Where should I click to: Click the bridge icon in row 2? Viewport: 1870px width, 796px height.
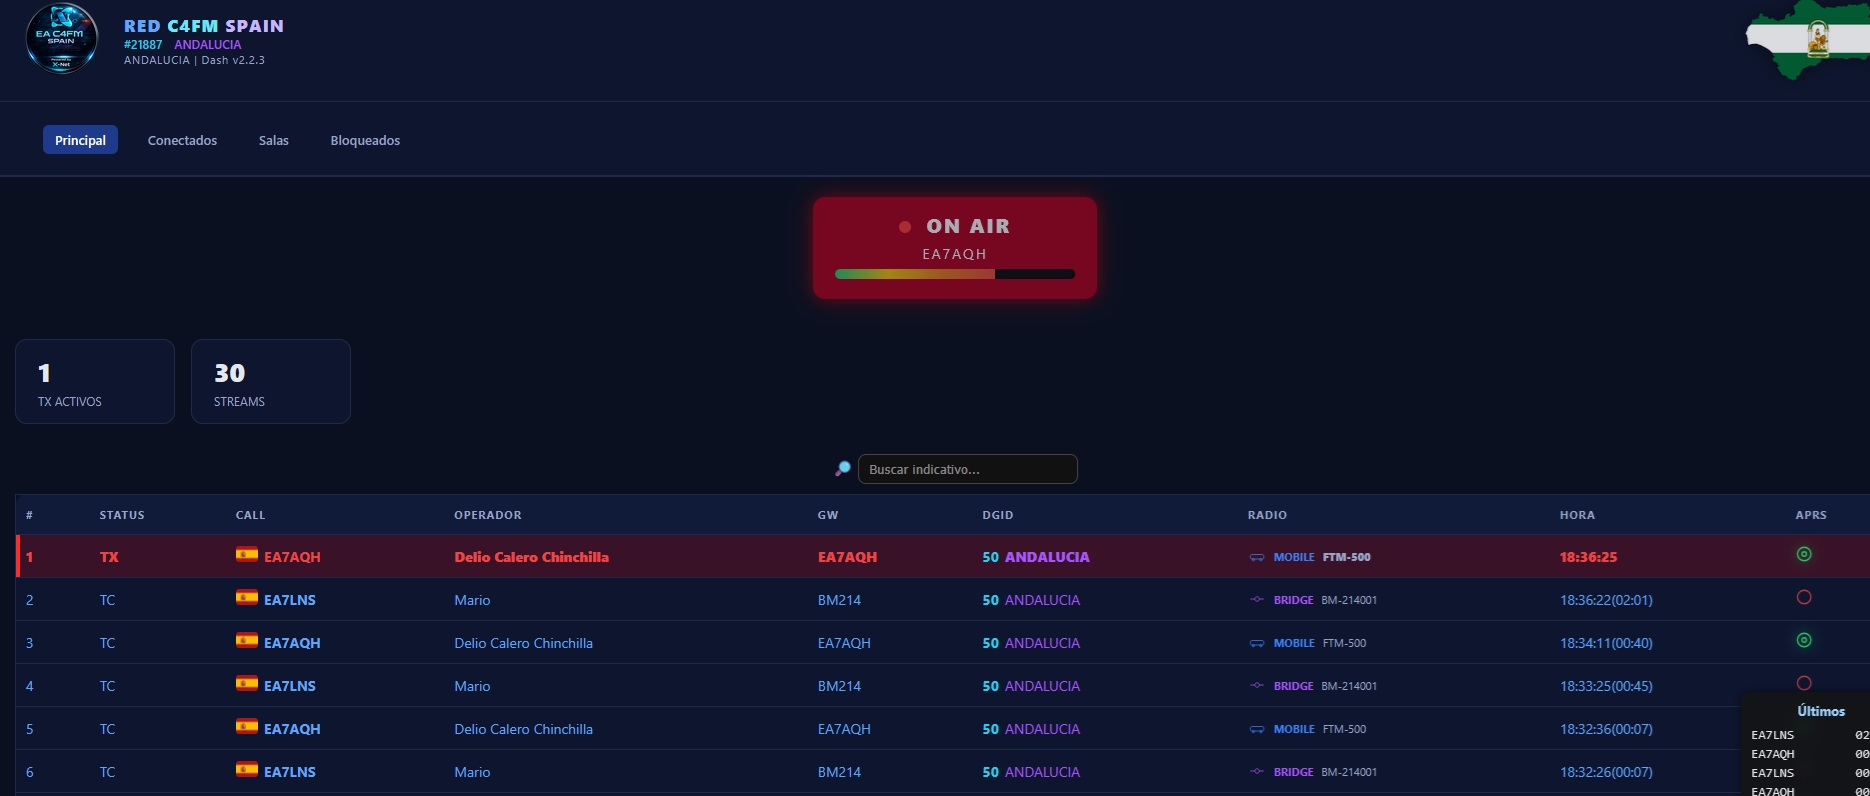[1257, 600]
